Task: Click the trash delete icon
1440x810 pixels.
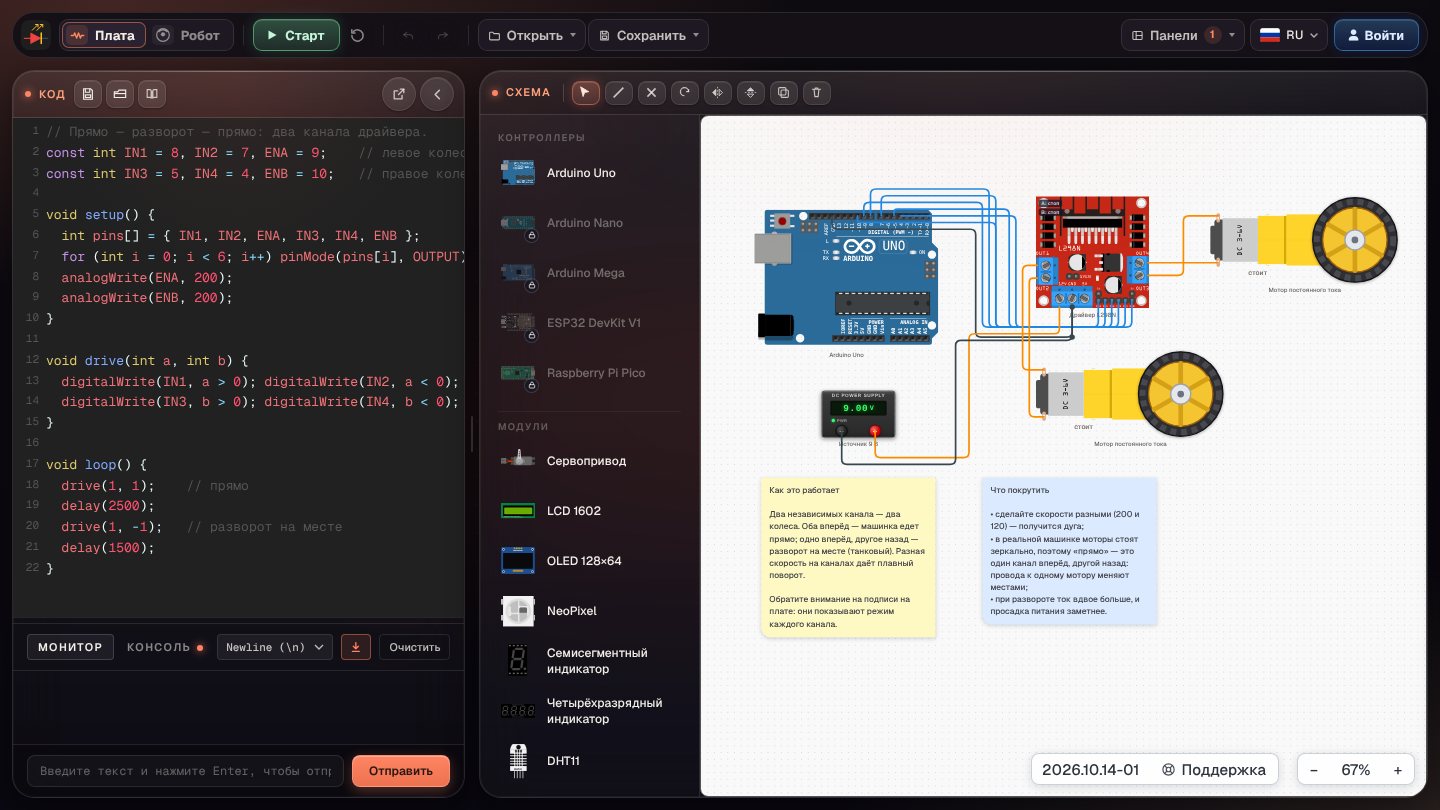Action: 817,93
